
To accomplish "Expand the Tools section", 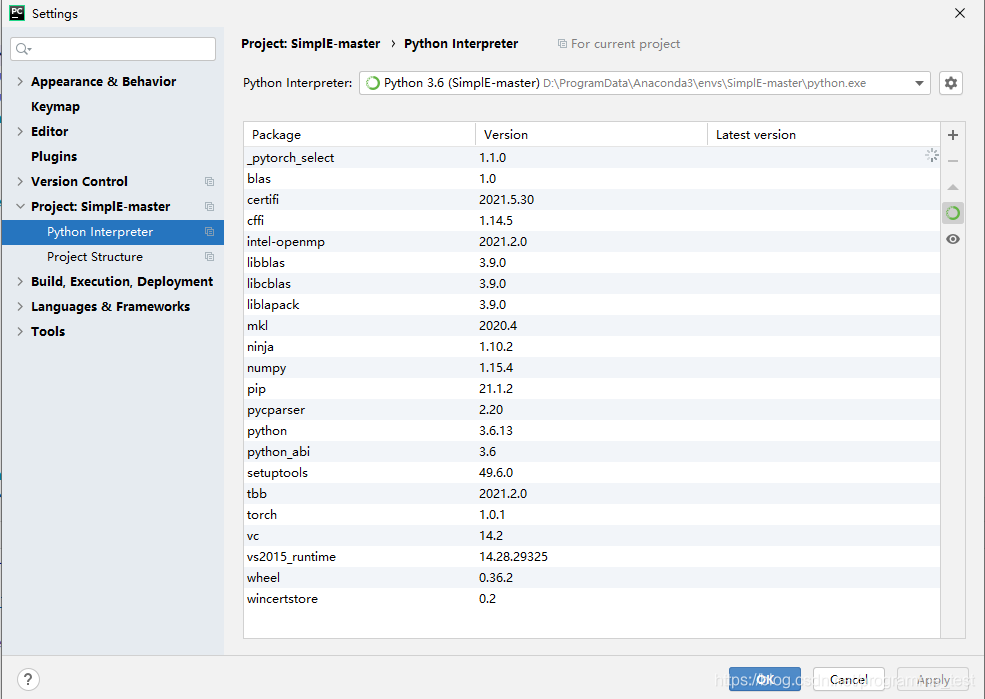I will pyautogui.click(x=20, y=332).
